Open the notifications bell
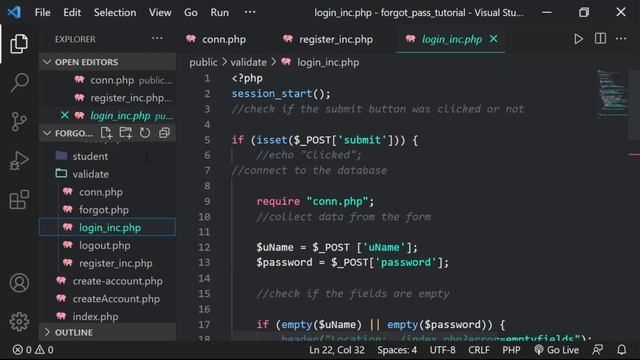640x360 pixels. pyautogui.click(x=622, y=350)
